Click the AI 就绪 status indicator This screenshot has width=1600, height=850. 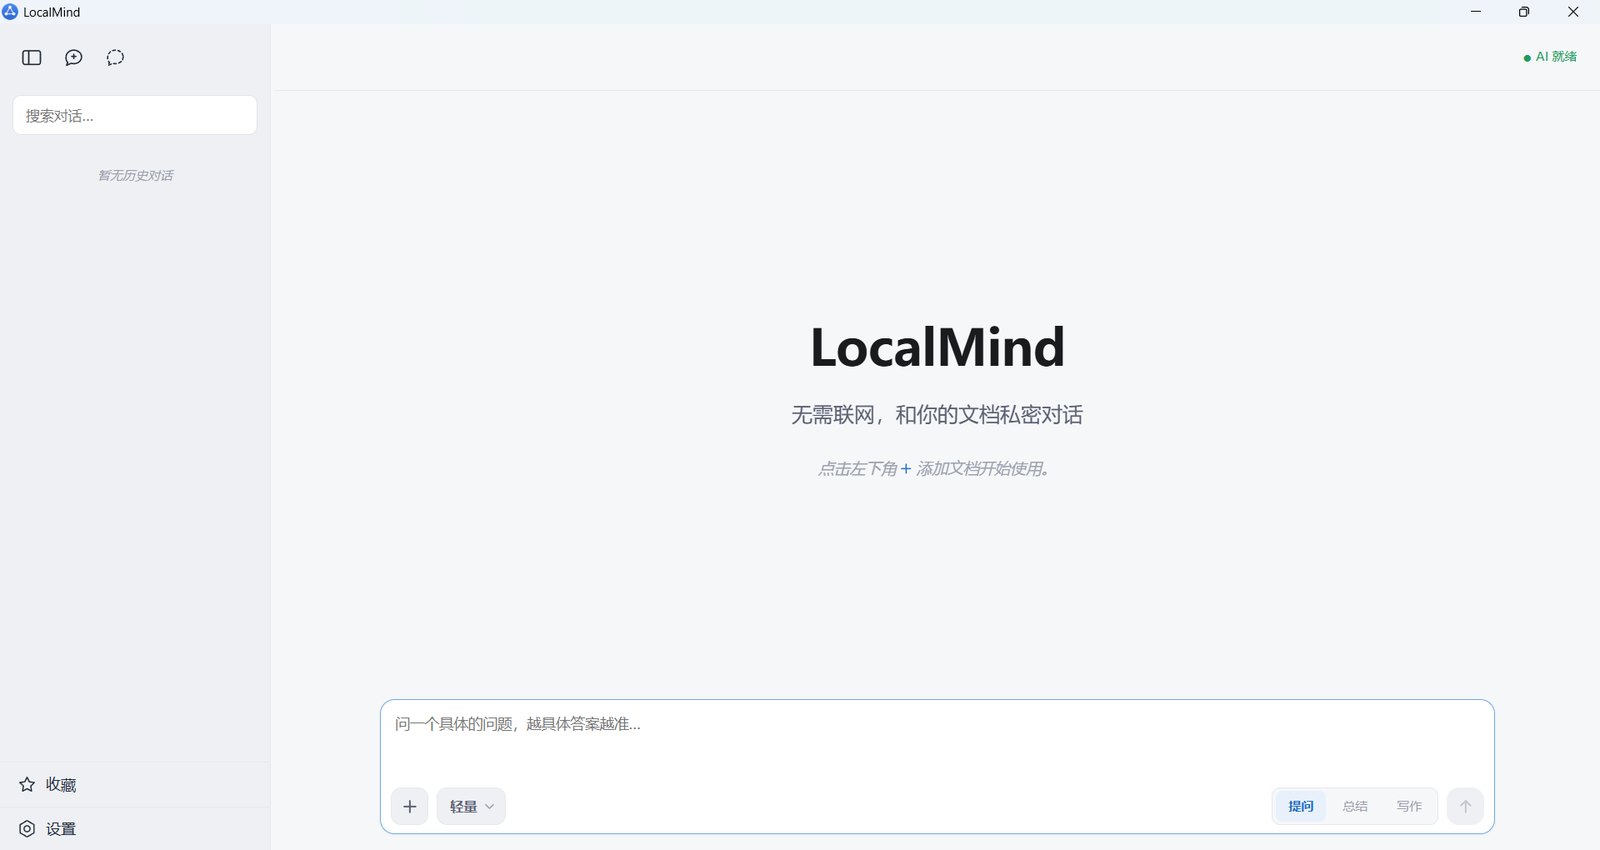coord(1550,57)
